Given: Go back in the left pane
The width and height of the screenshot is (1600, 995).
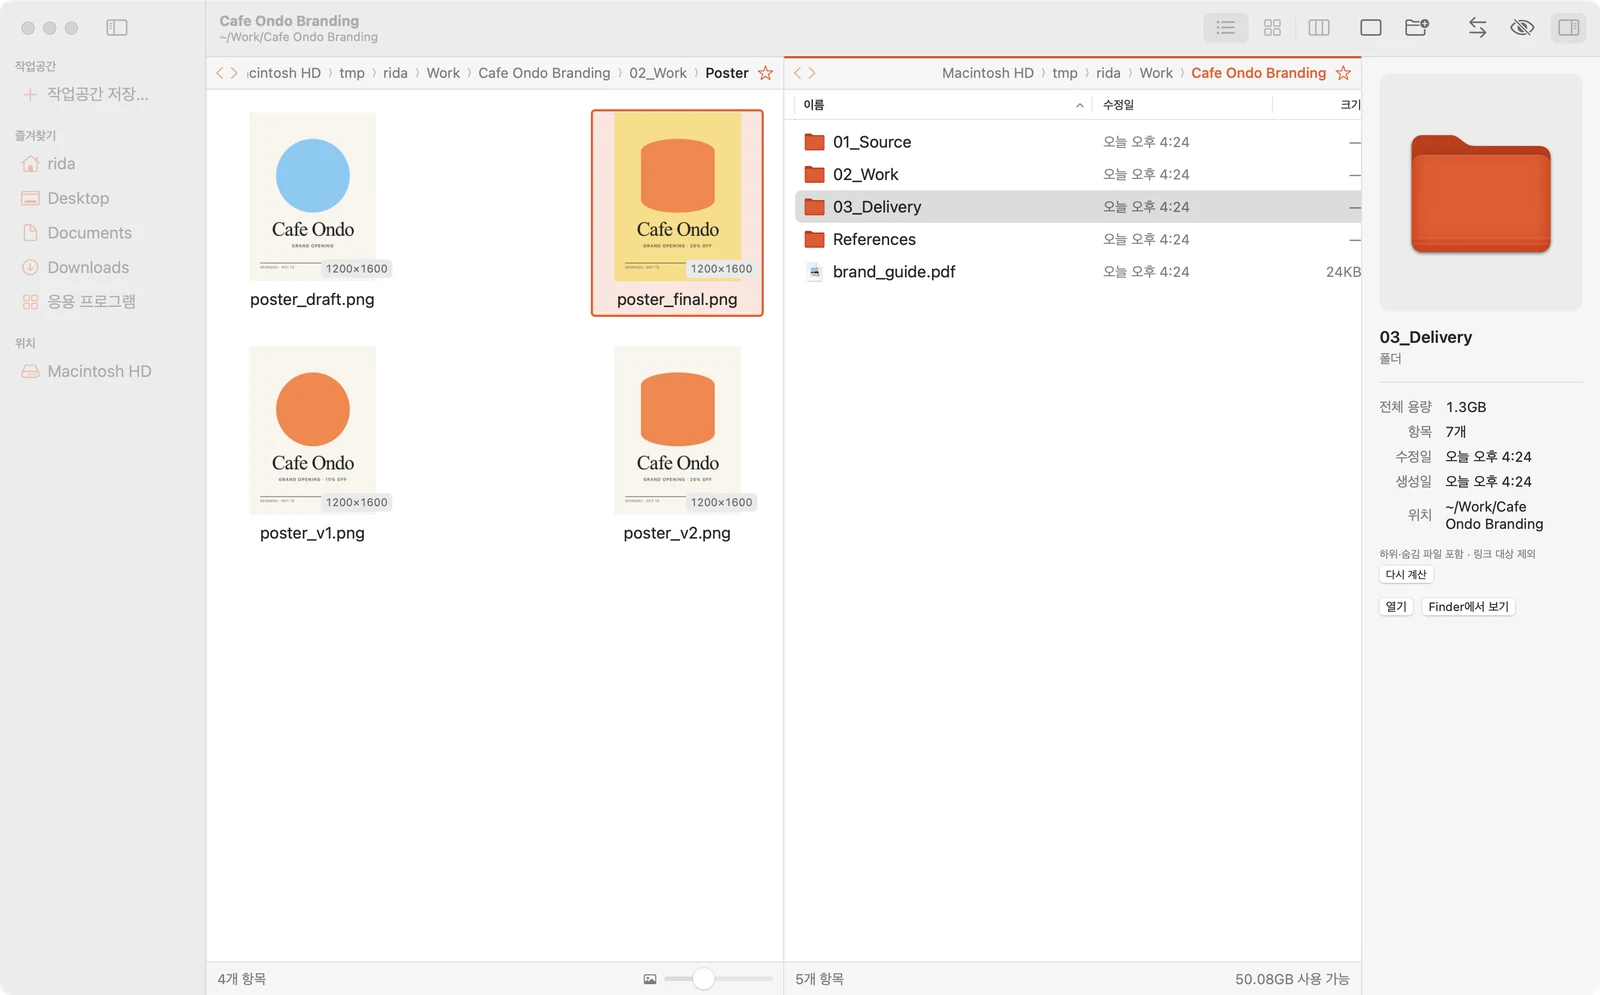Looking at the screenshot, I should click(220, 73).
